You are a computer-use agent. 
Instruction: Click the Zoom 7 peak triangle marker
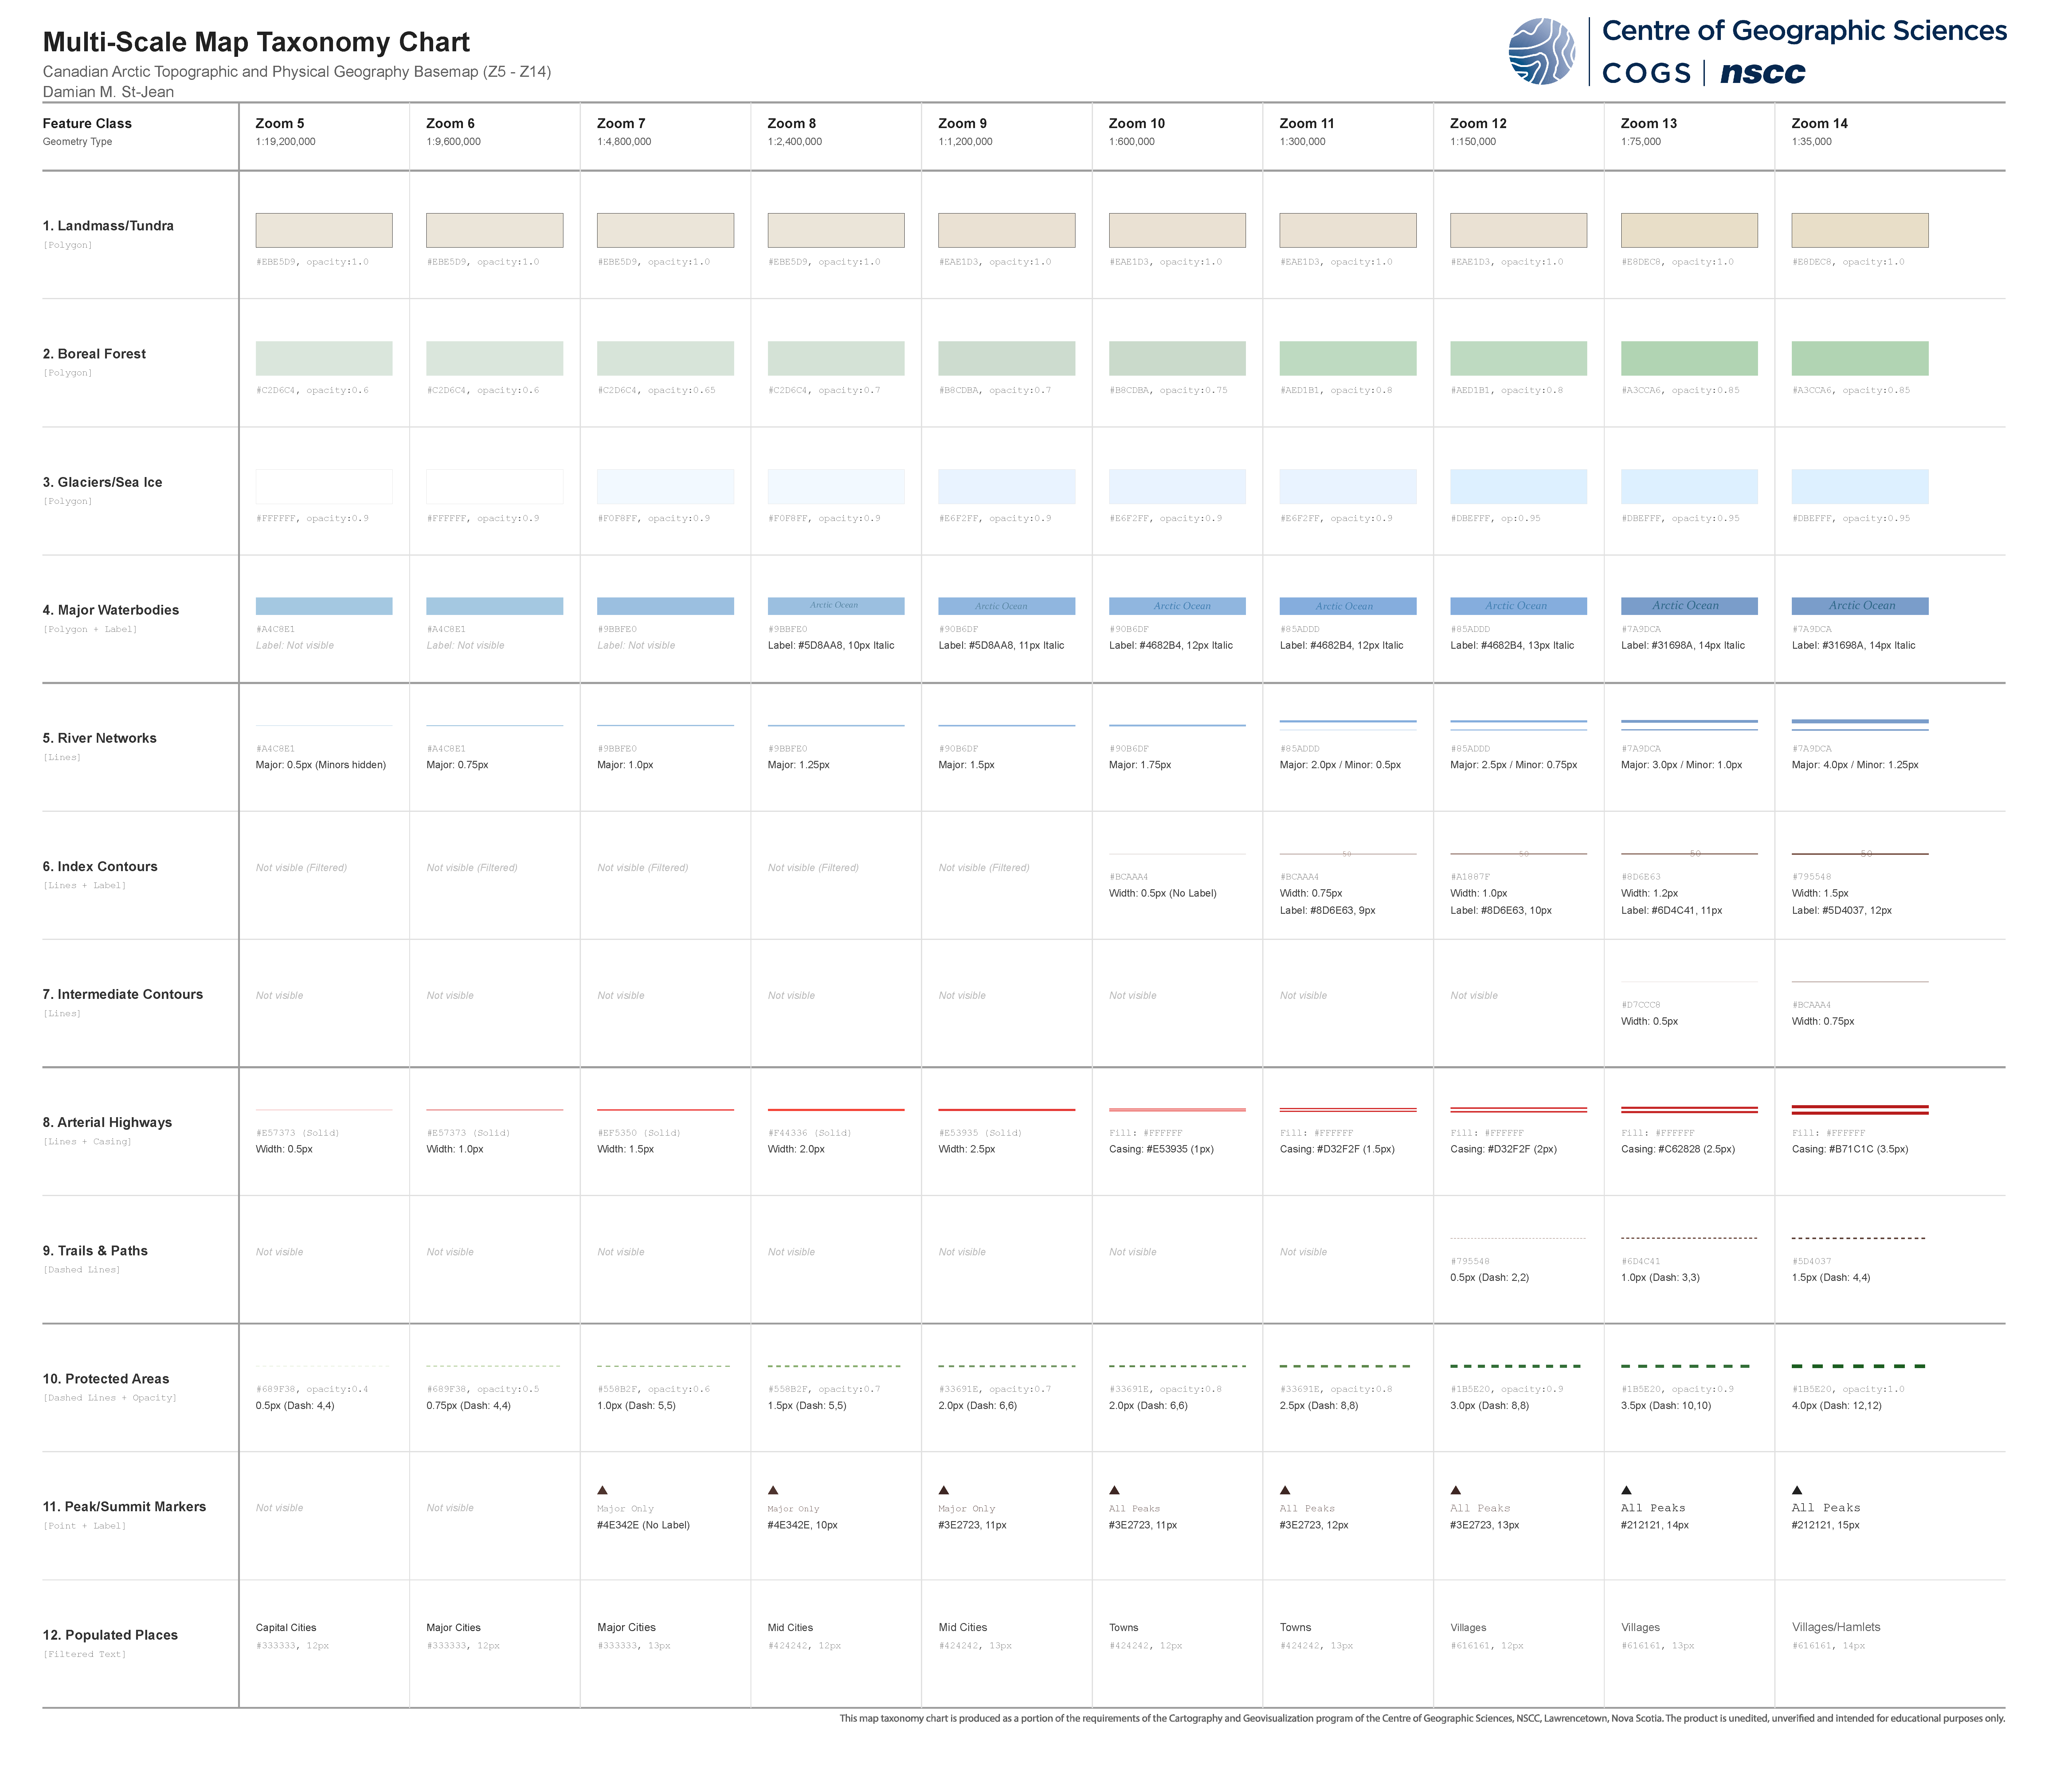(x=602, y=1490)
